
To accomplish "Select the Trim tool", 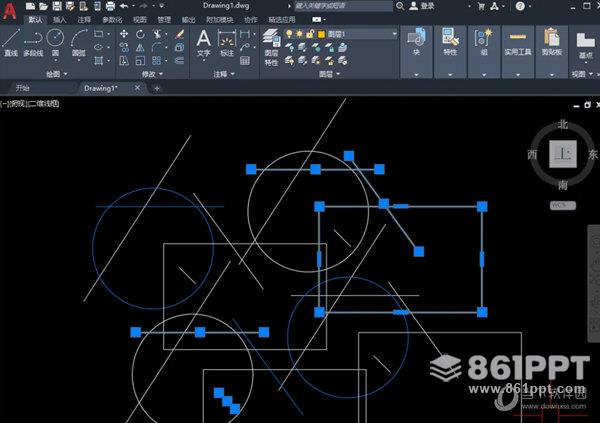I will click(x=157, y=34).
